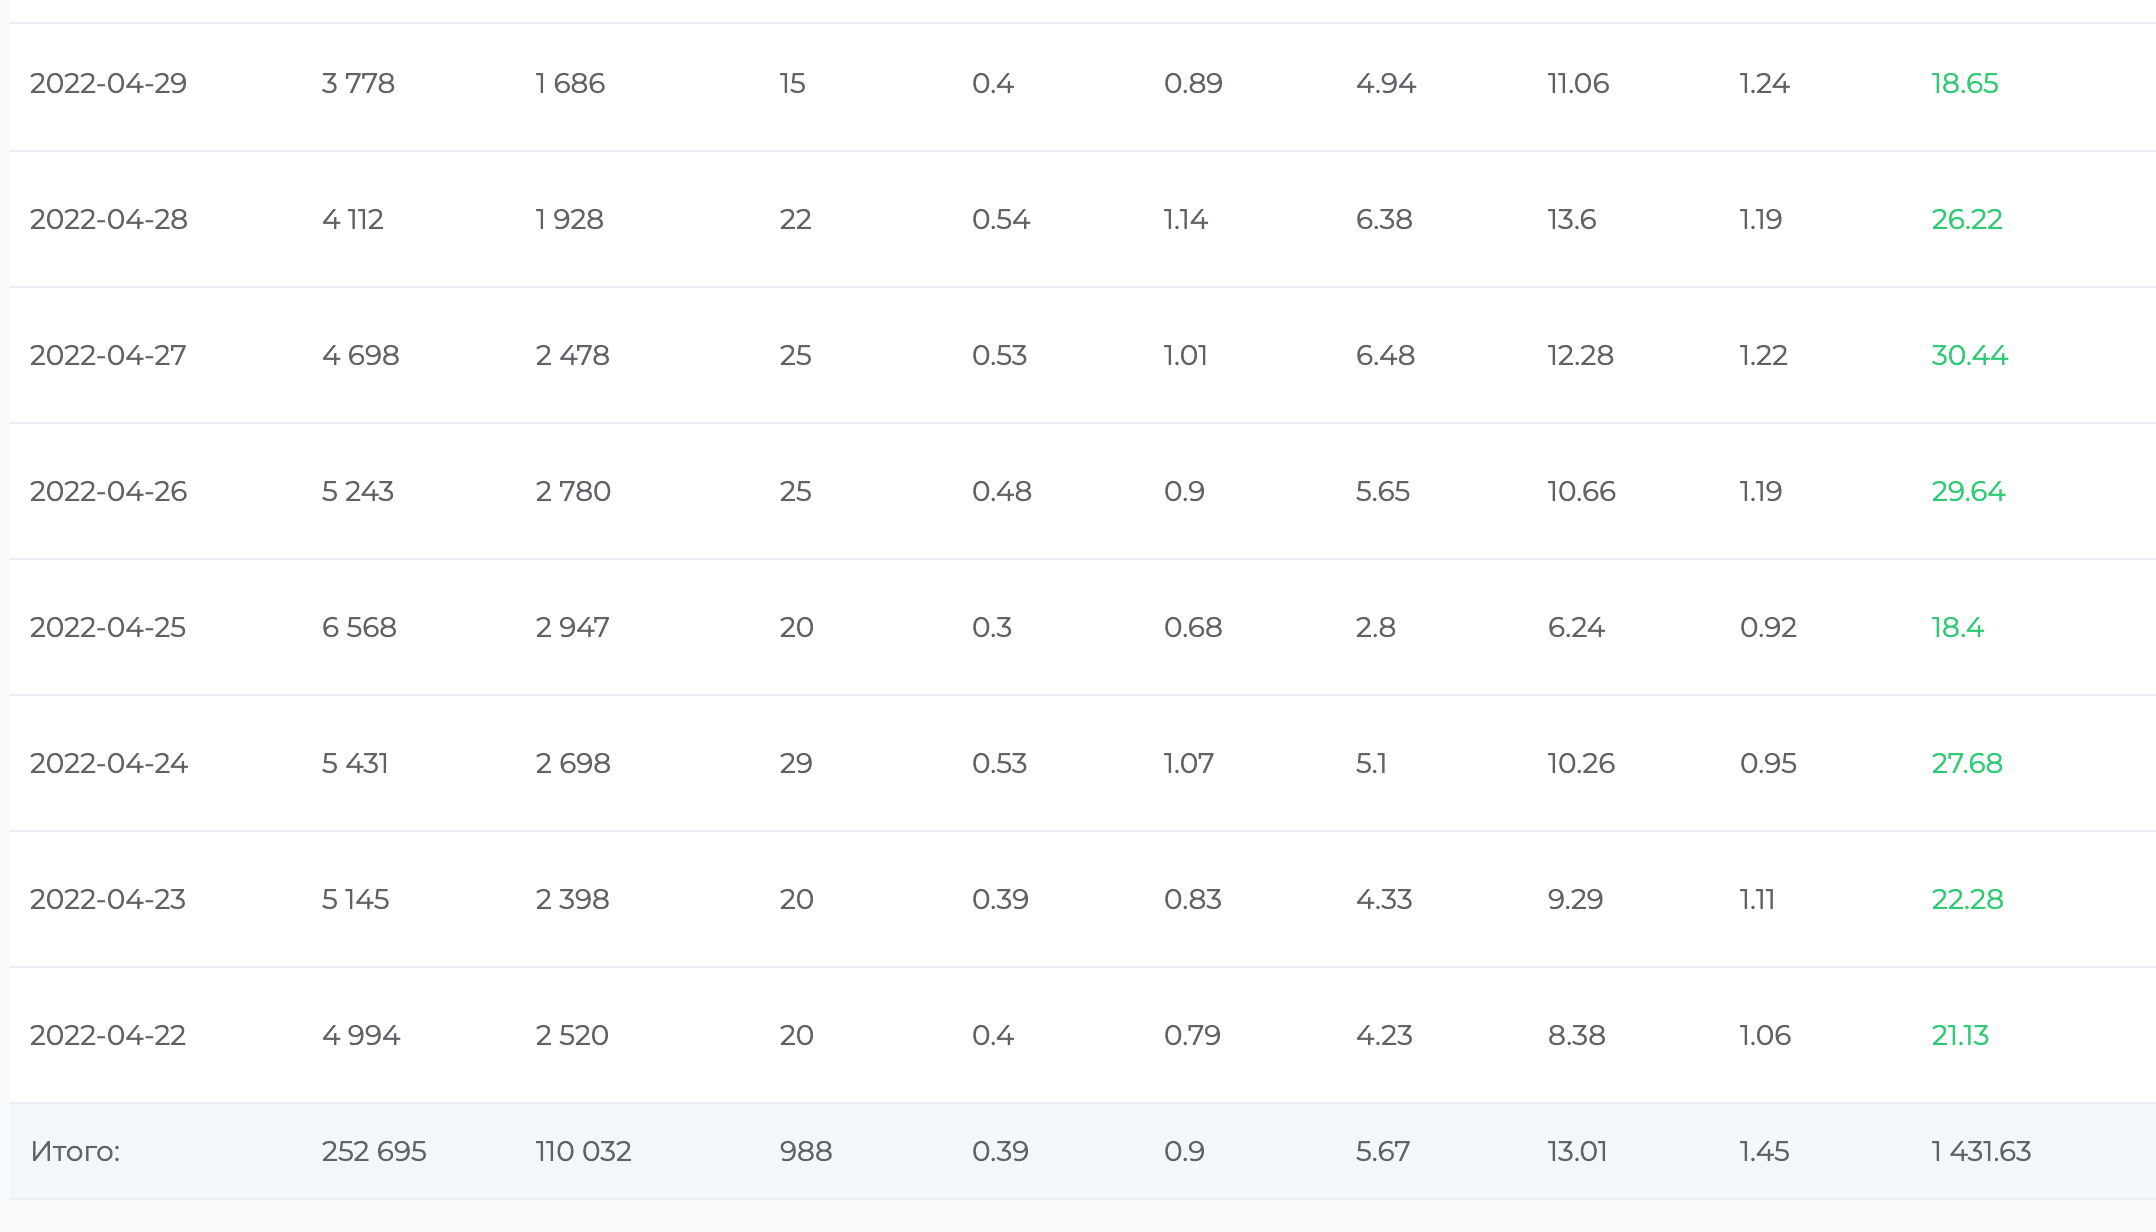The image size is (2156, 1232).
Task: Select the 2022-04-26 date cell
Action: click(x=108, y=491)
